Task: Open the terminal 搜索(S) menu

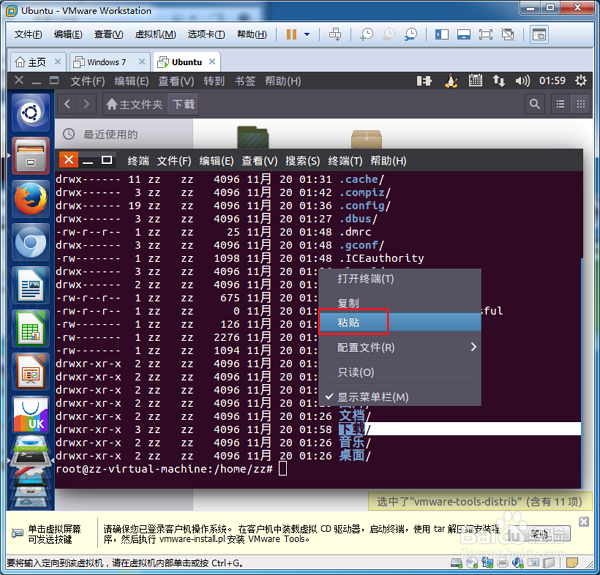Action: (x=302, y=161)
